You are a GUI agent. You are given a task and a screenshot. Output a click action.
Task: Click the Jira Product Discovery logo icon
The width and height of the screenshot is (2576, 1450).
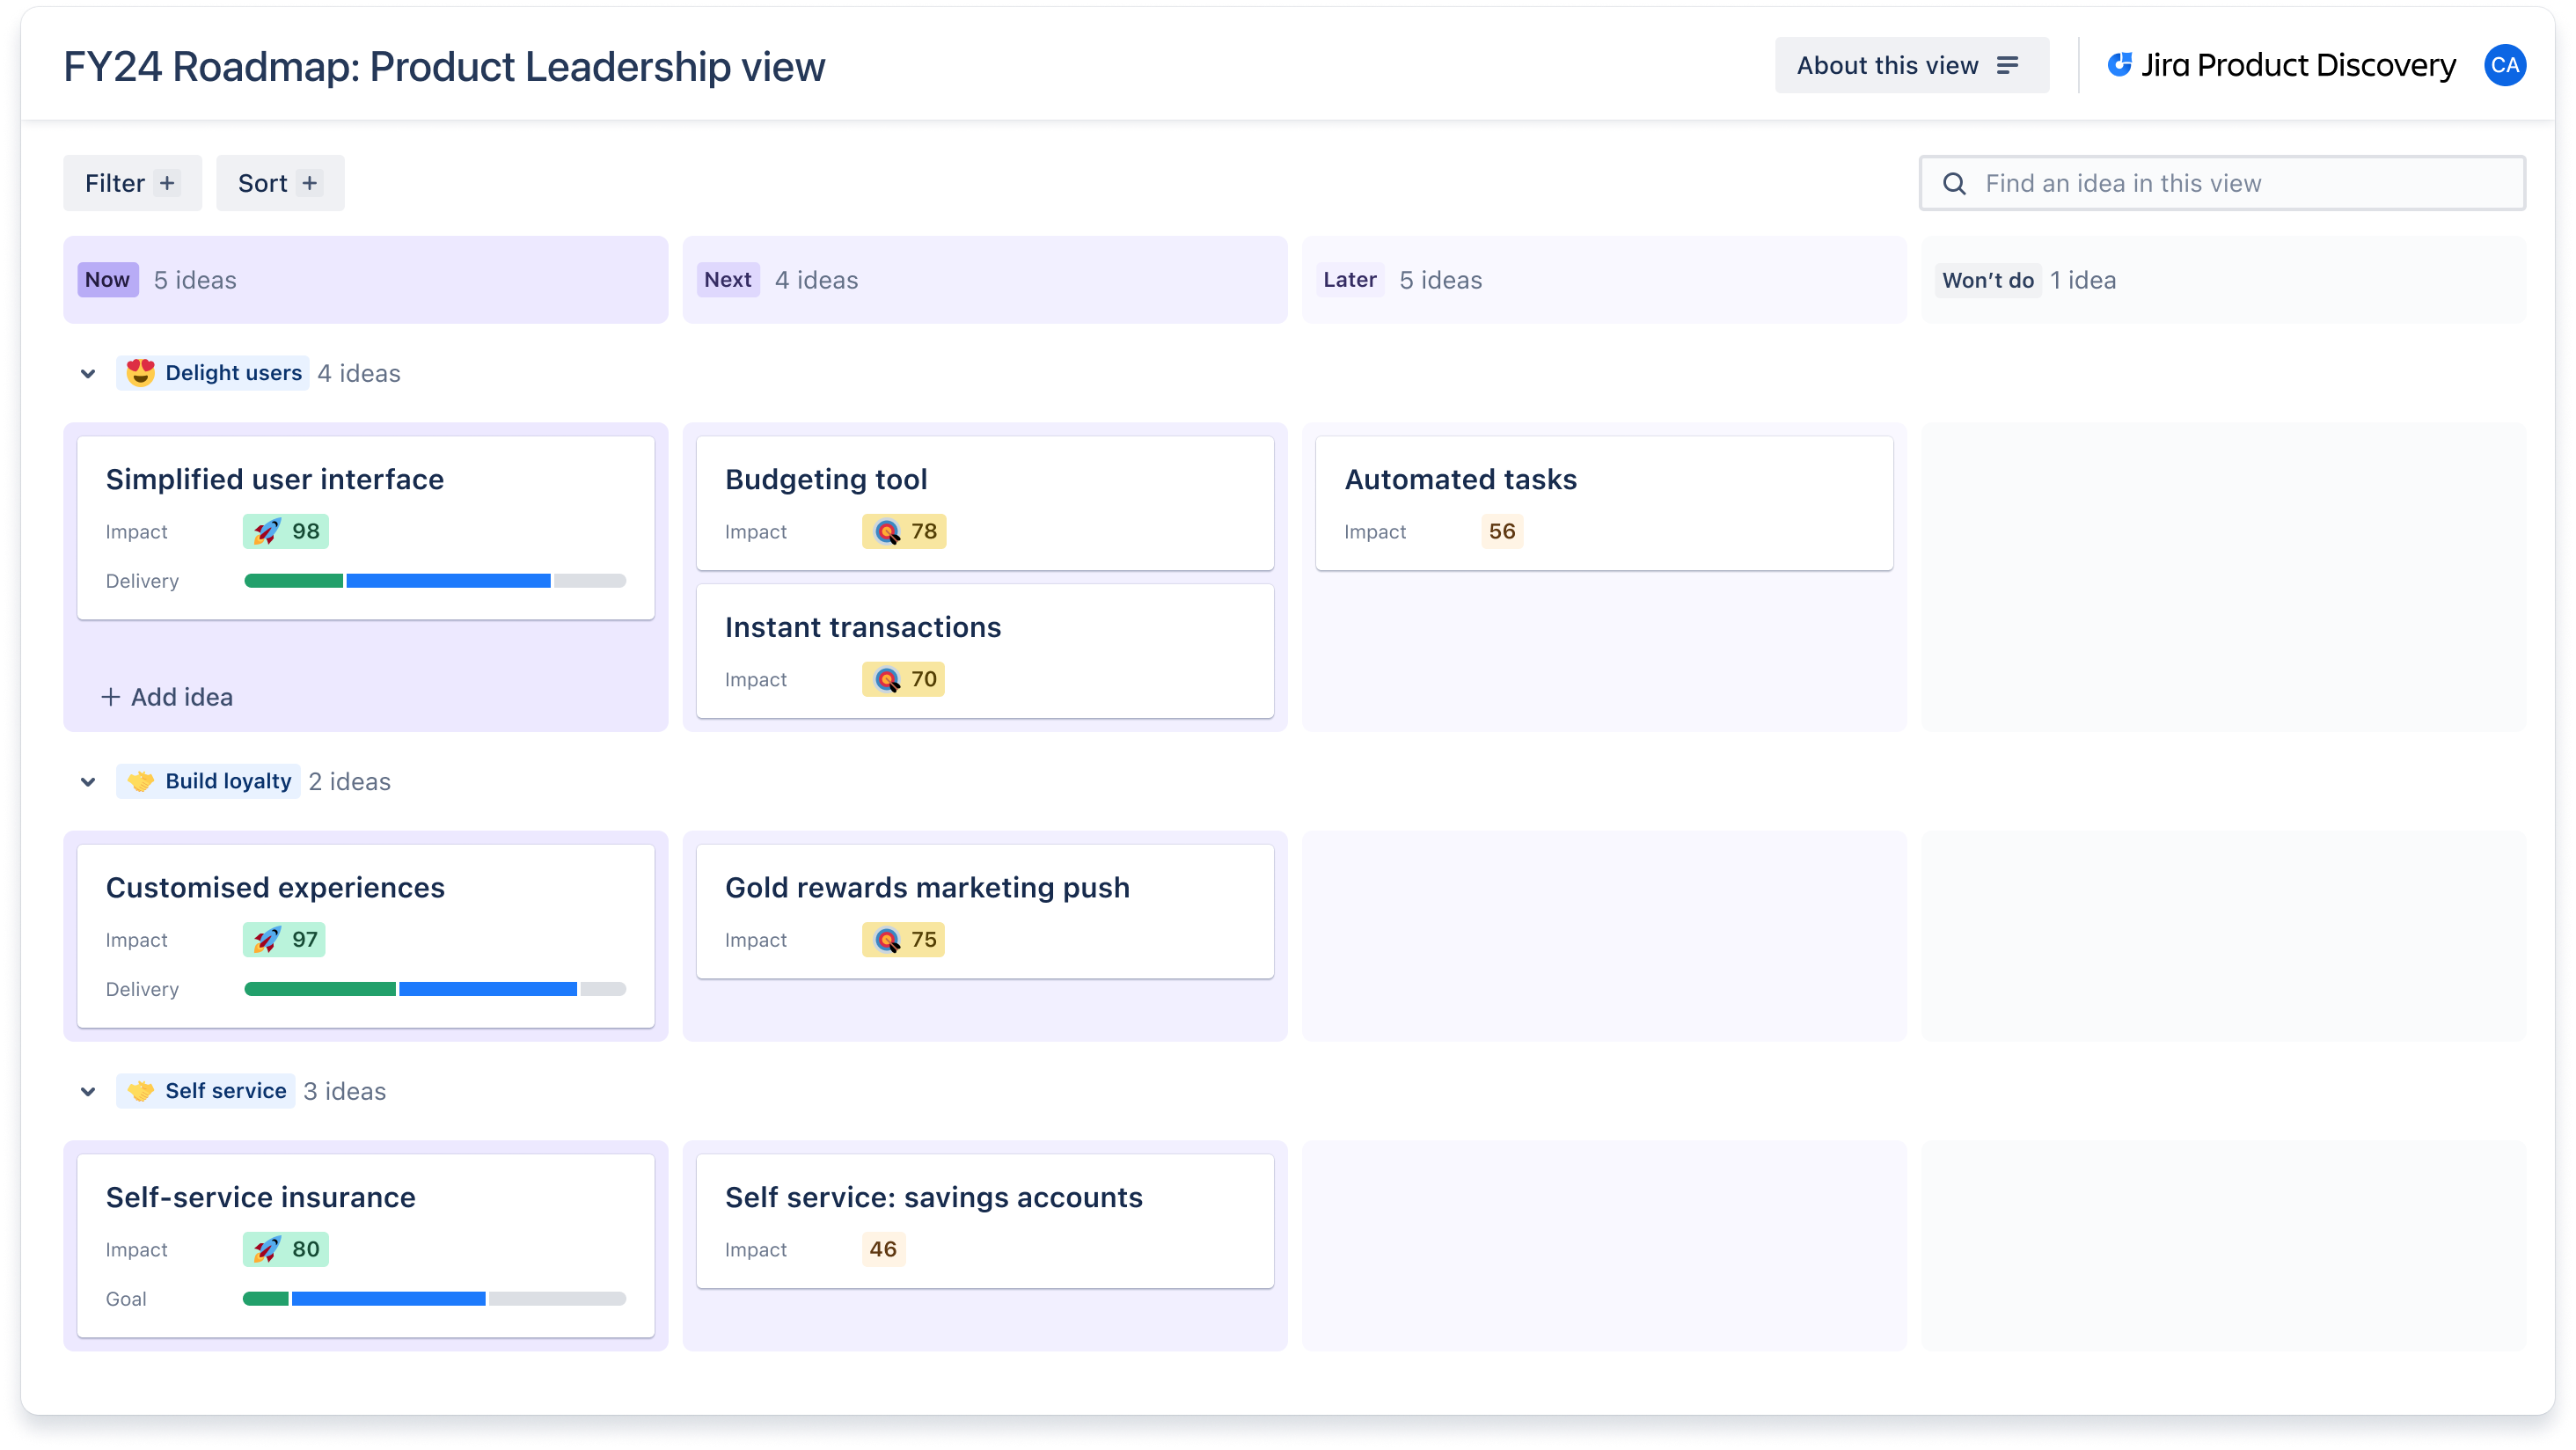click(2120, 65)
